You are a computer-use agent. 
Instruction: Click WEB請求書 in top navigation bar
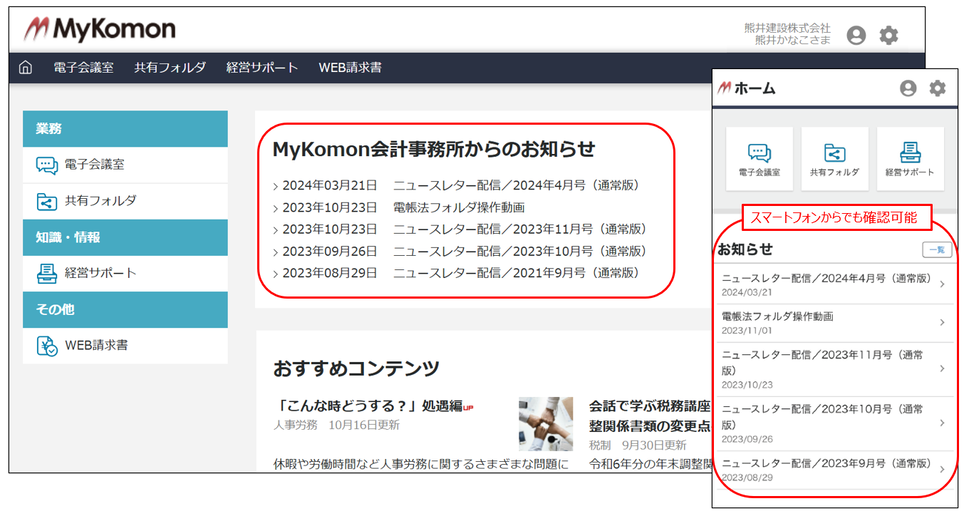349,68
